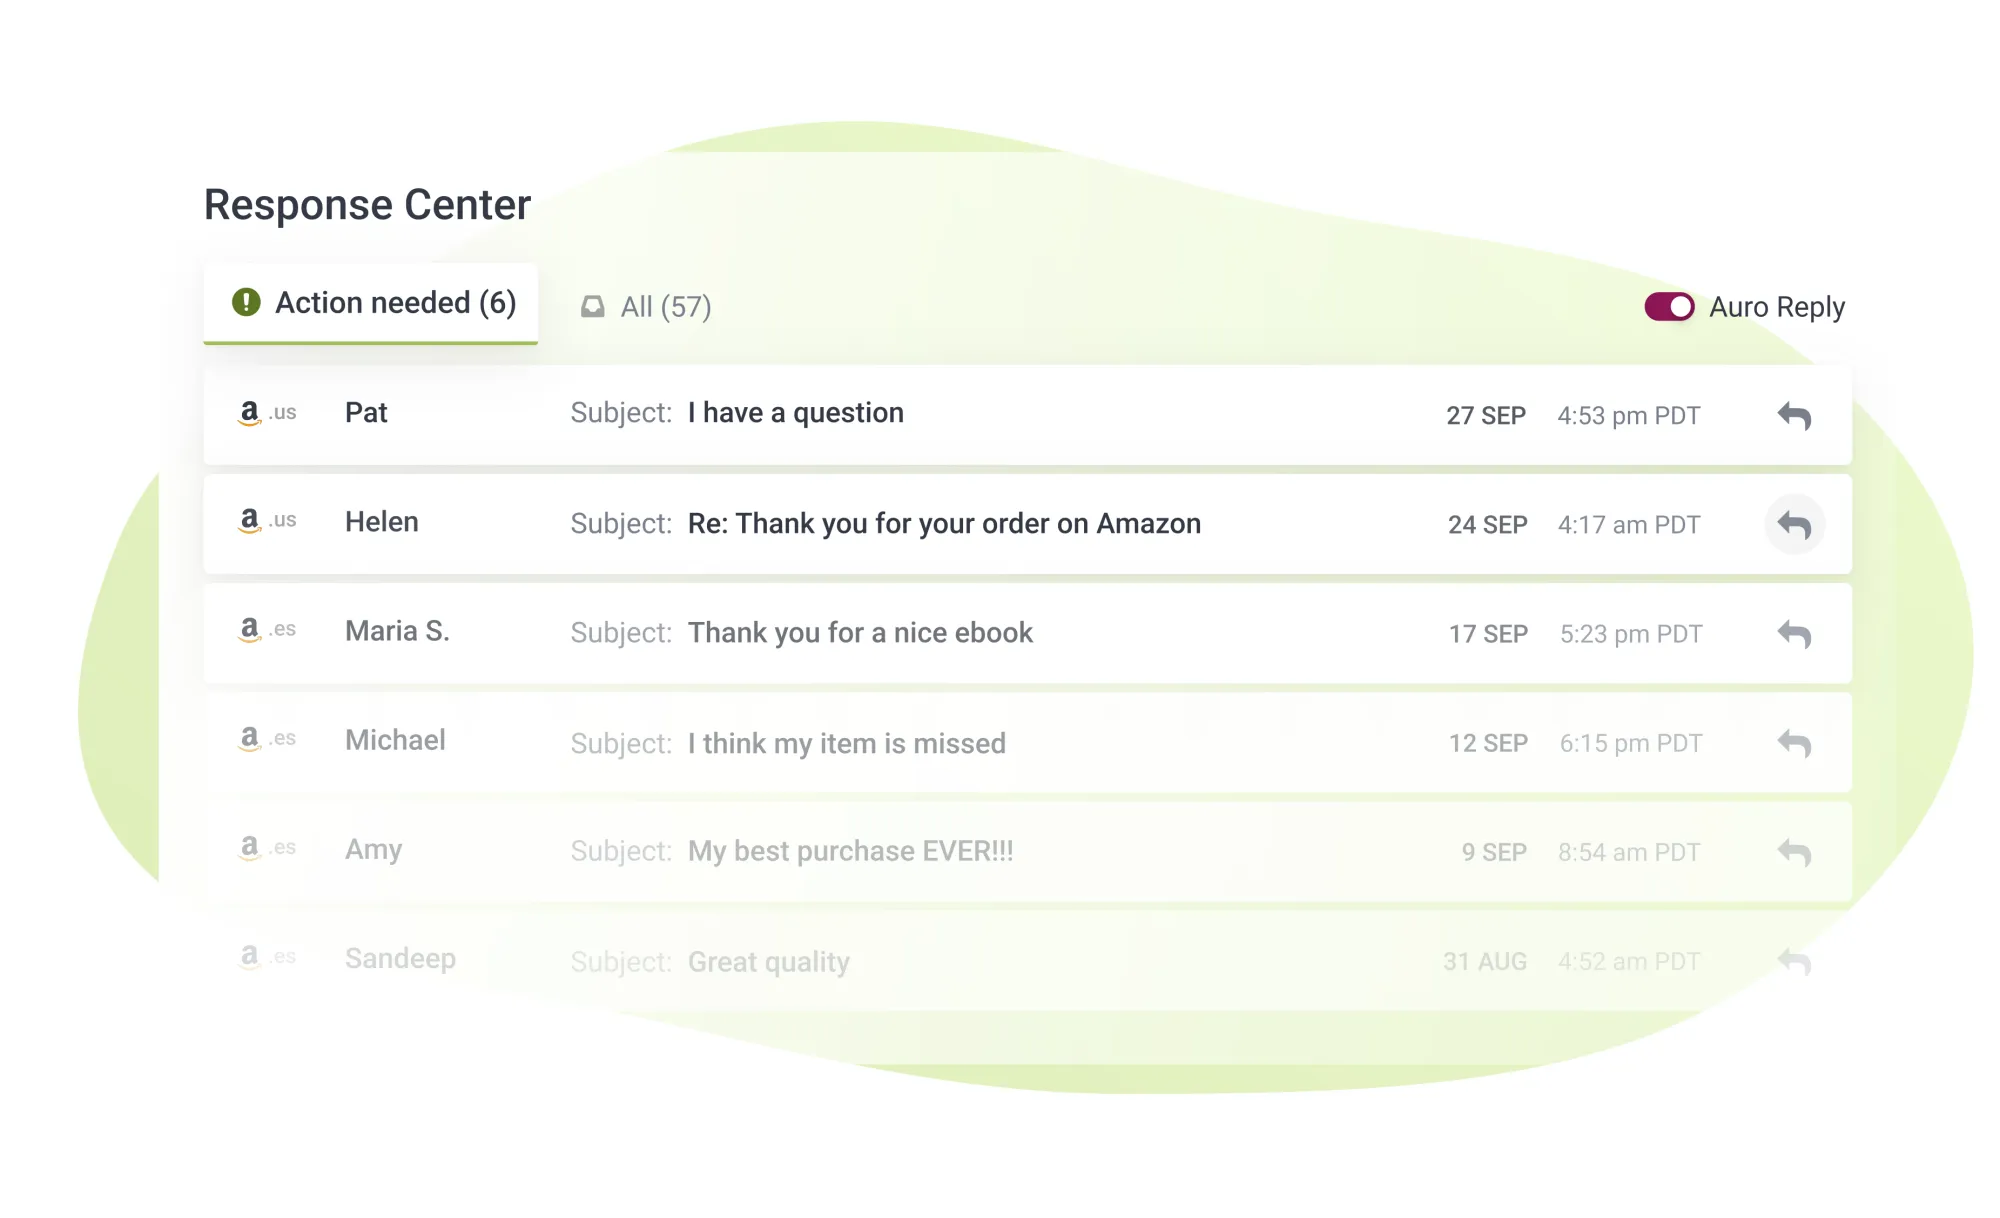Open Pat's message titled I have a question
Image resolution: width=2000 pixels, height=1218 pixels.
coord(795,412)
